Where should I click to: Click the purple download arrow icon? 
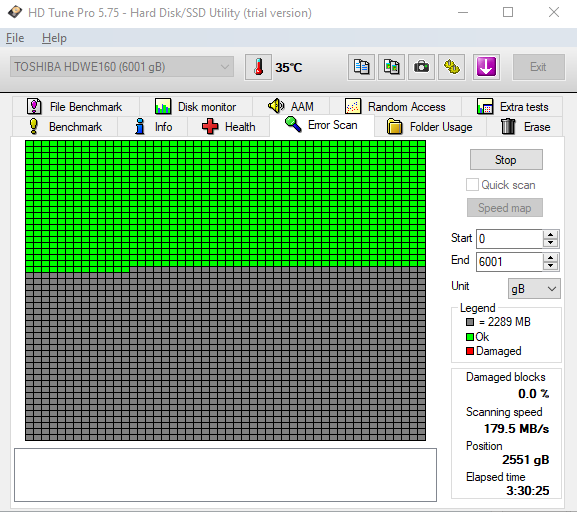(486, 67)
